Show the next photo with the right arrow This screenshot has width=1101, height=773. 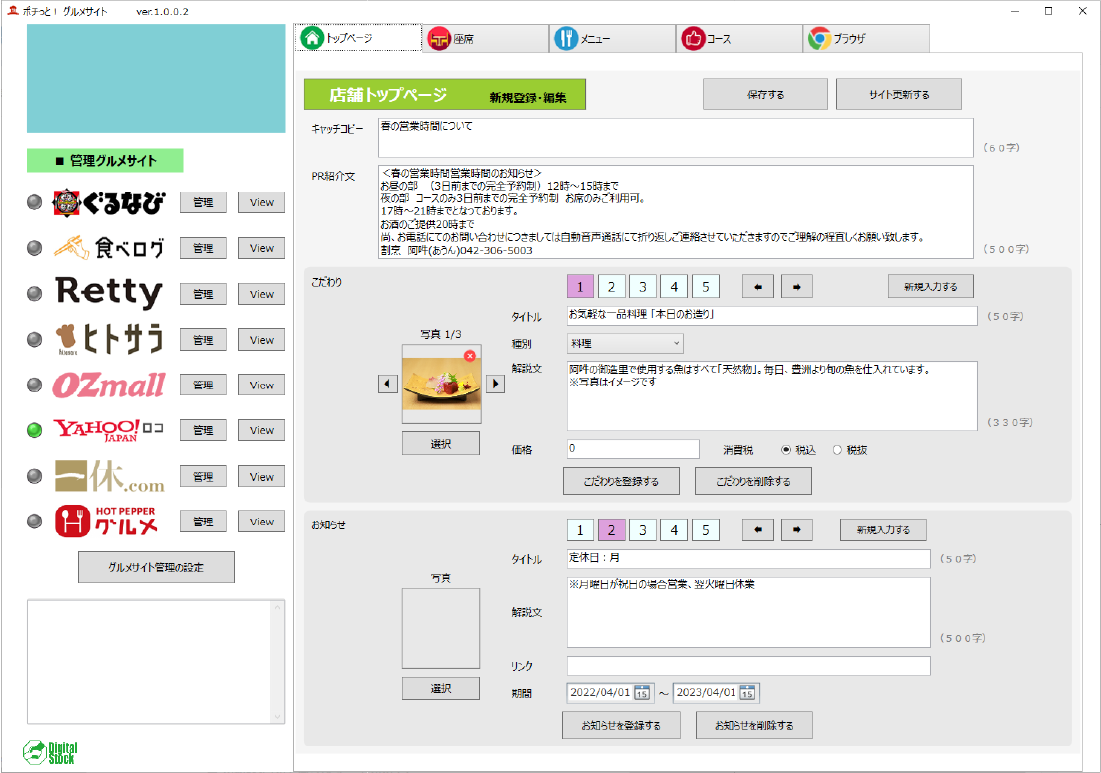[495, 384]
